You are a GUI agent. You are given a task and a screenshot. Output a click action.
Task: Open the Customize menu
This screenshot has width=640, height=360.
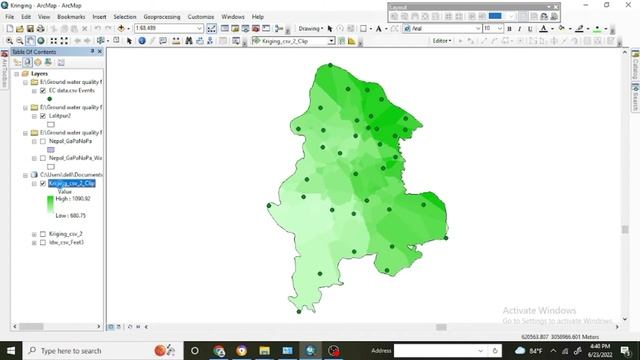pos(200,17)
